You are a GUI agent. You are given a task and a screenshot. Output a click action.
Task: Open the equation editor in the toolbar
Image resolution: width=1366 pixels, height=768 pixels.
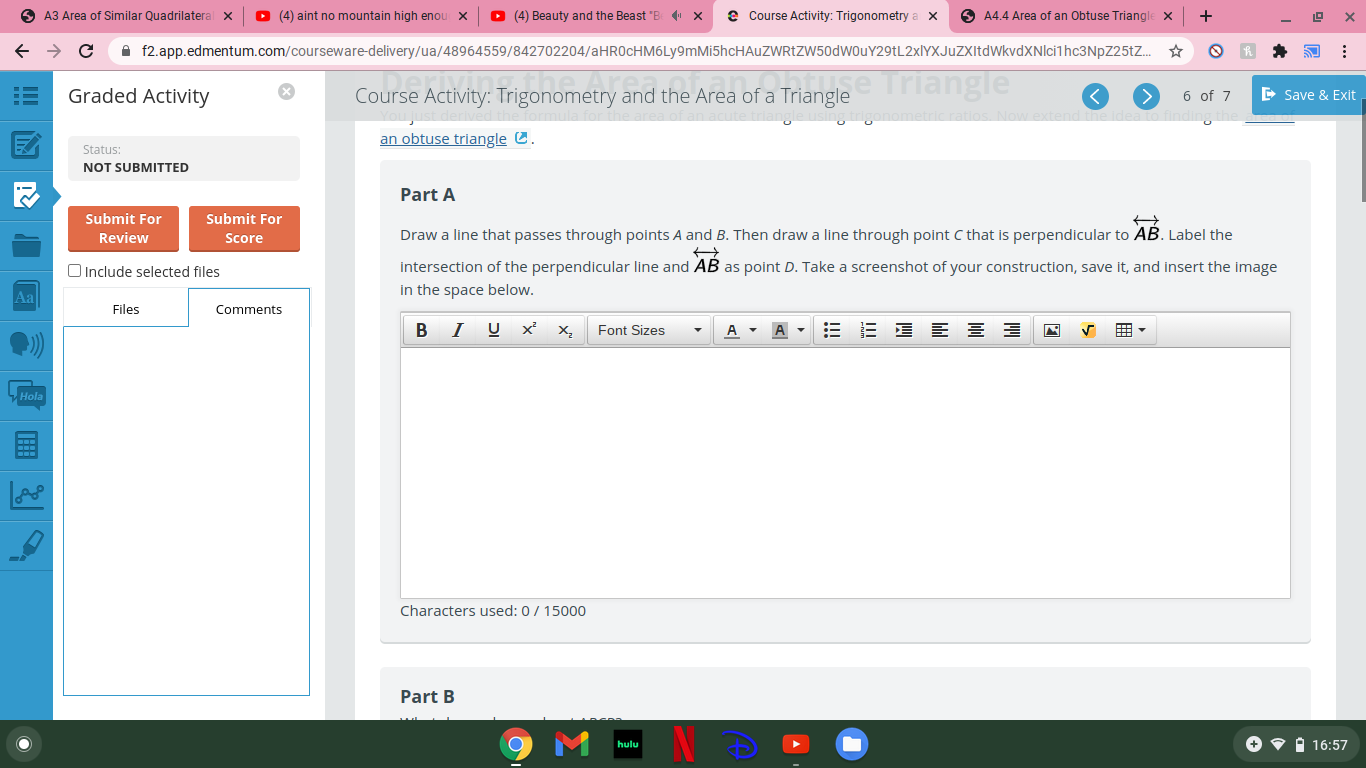point(1088,330)
